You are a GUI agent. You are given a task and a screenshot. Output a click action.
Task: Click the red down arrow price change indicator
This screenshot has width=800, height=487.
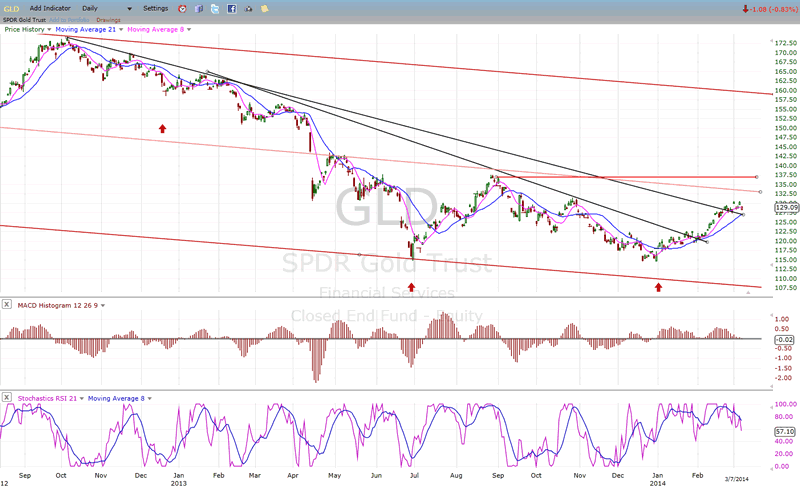(x=745, y=8)
